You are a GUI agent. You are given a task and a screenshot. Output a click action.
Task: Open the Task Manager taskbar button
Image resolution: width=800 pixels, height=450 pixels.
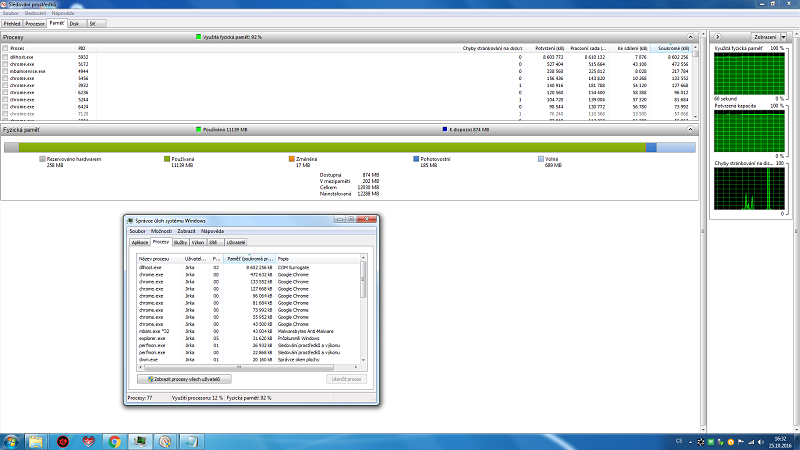click(140, 441)
